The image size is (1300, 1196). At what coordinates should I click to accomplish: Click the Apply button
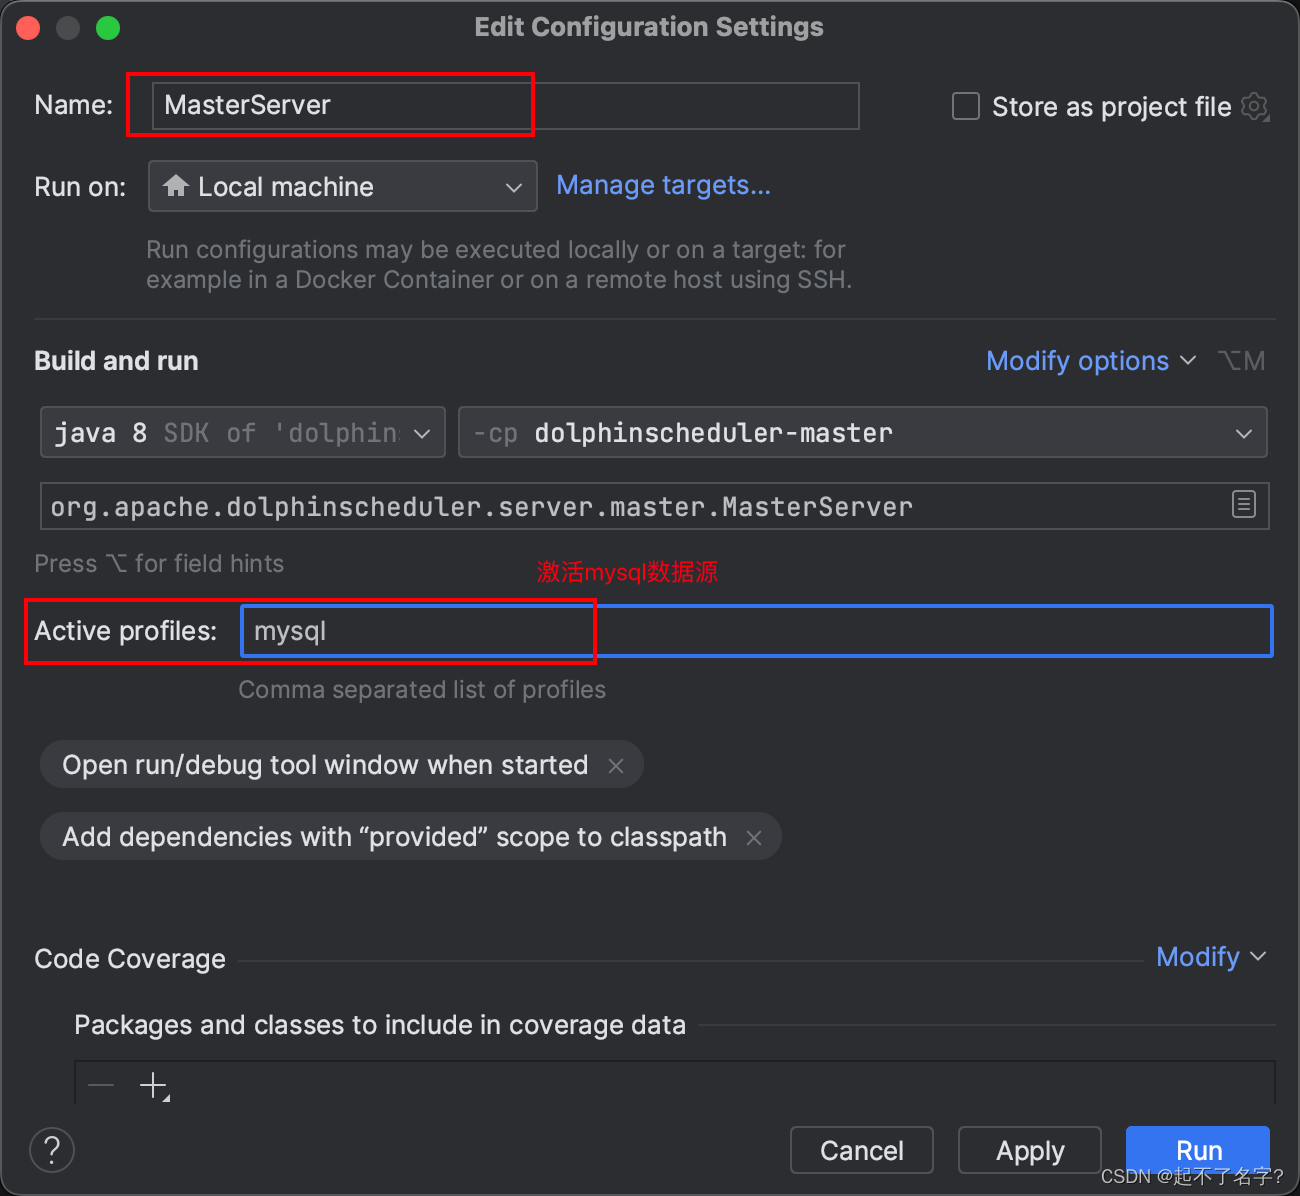pos(1030,1150)
